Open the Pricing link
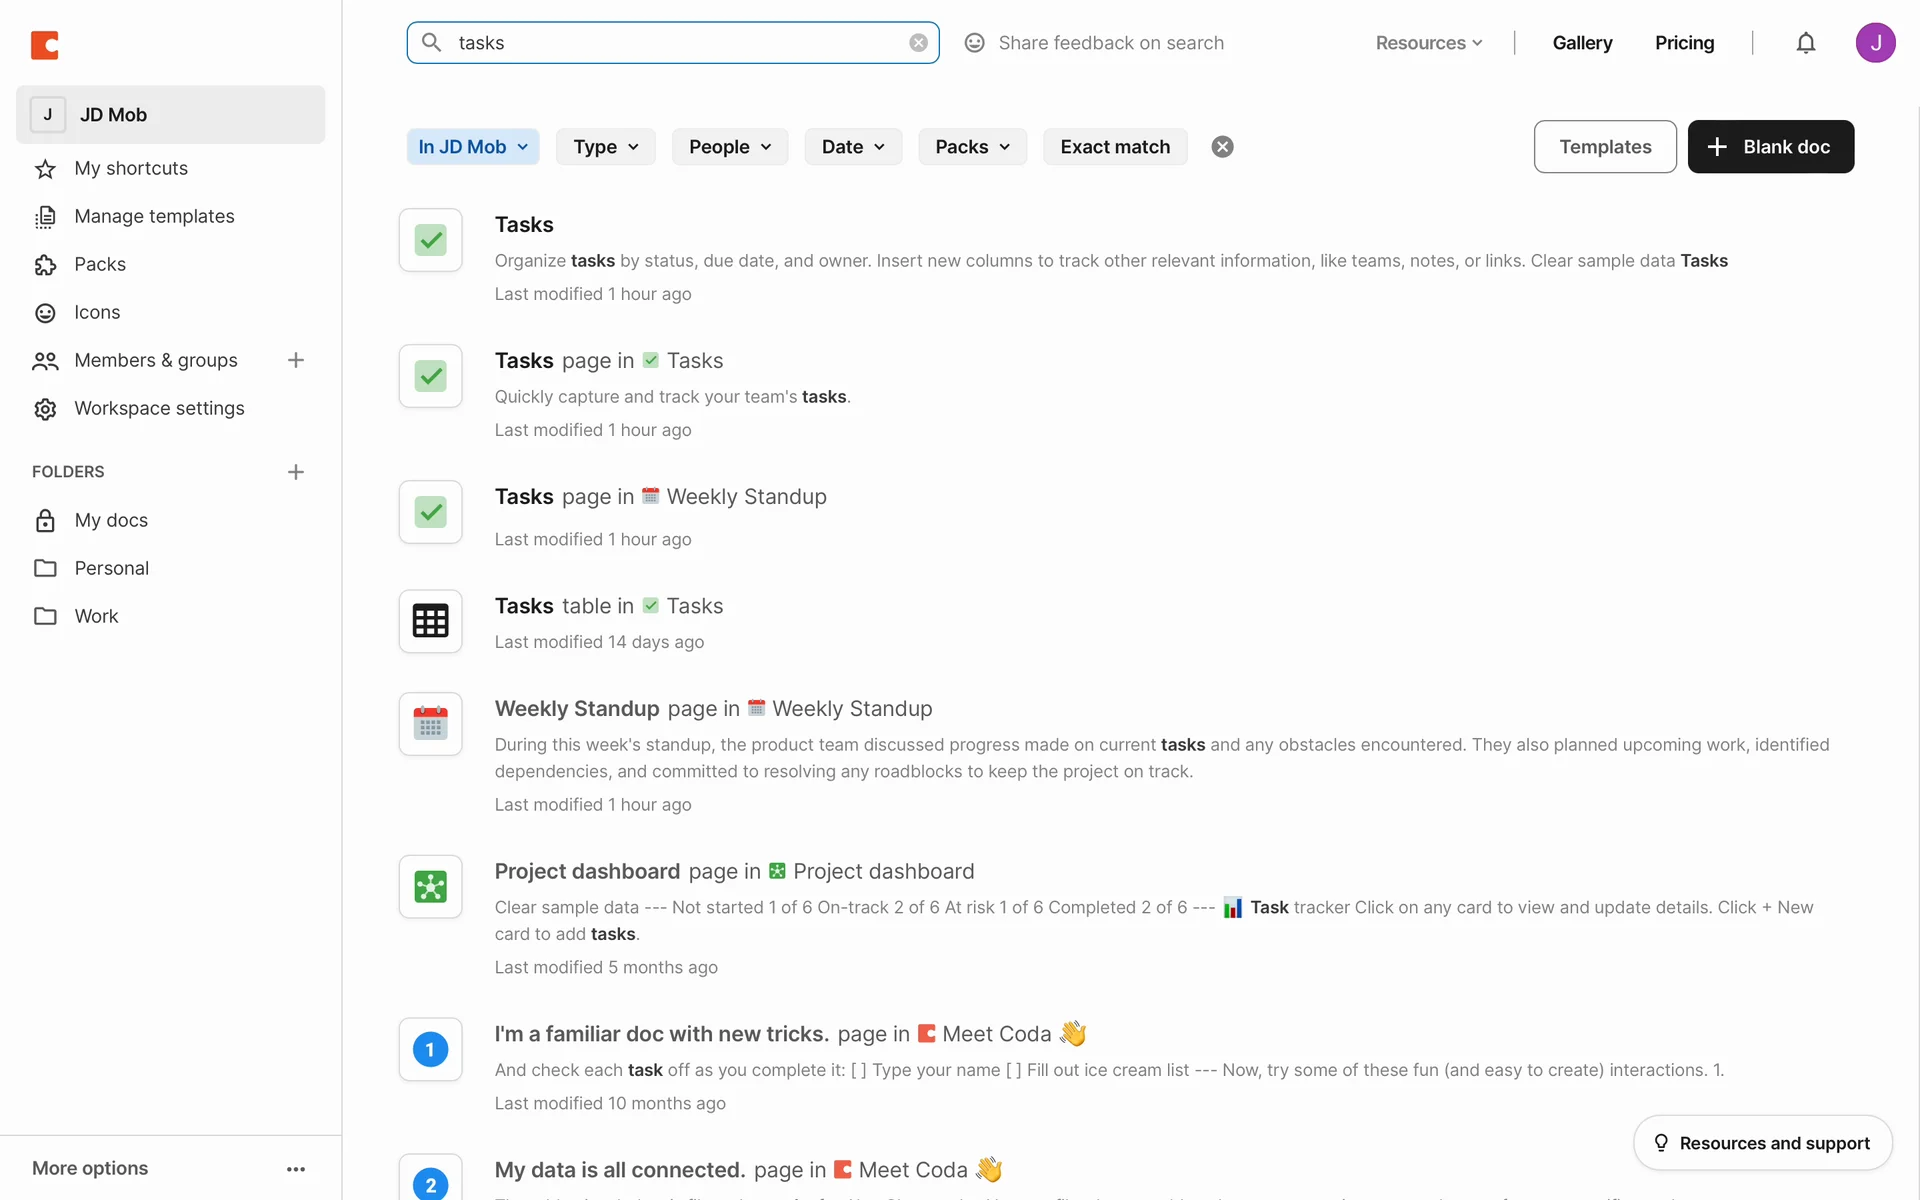This screenshot has width=1920, height=1200. pyautogui.click(x=1684, y=43)
